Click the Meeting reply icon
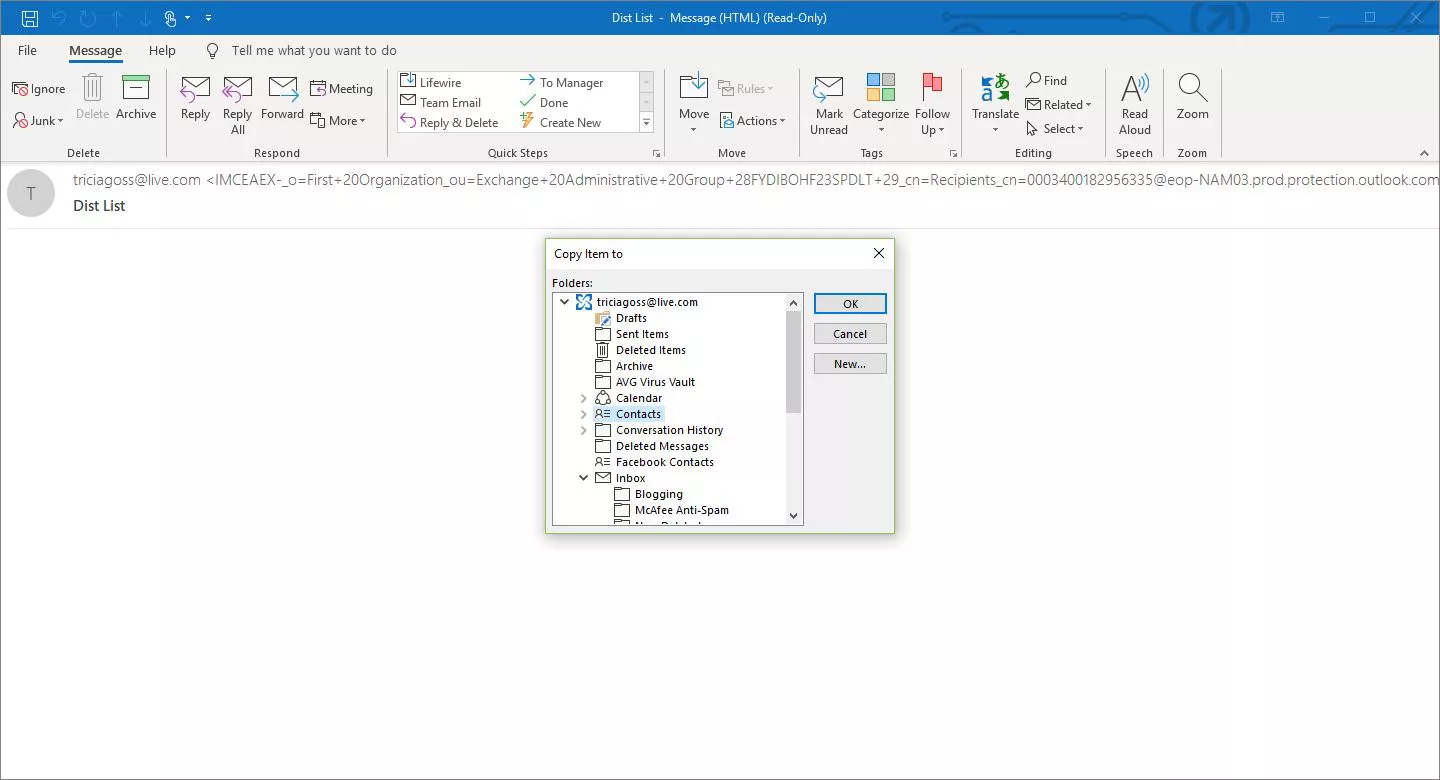 pyautogui.click(x=318, y=89)
